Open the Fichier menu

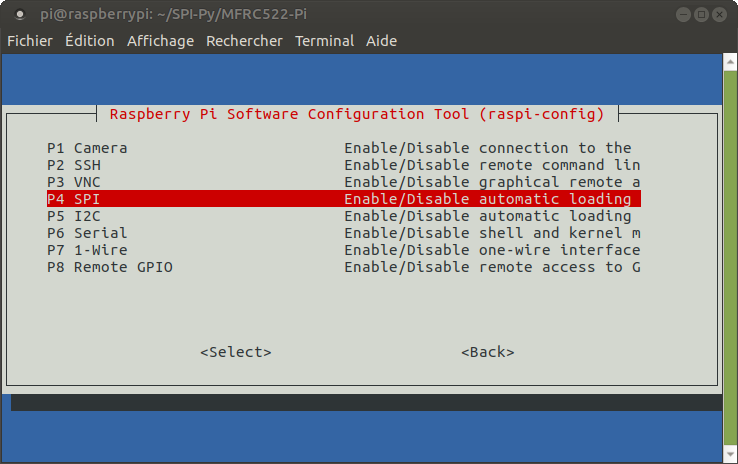point(30,41)
